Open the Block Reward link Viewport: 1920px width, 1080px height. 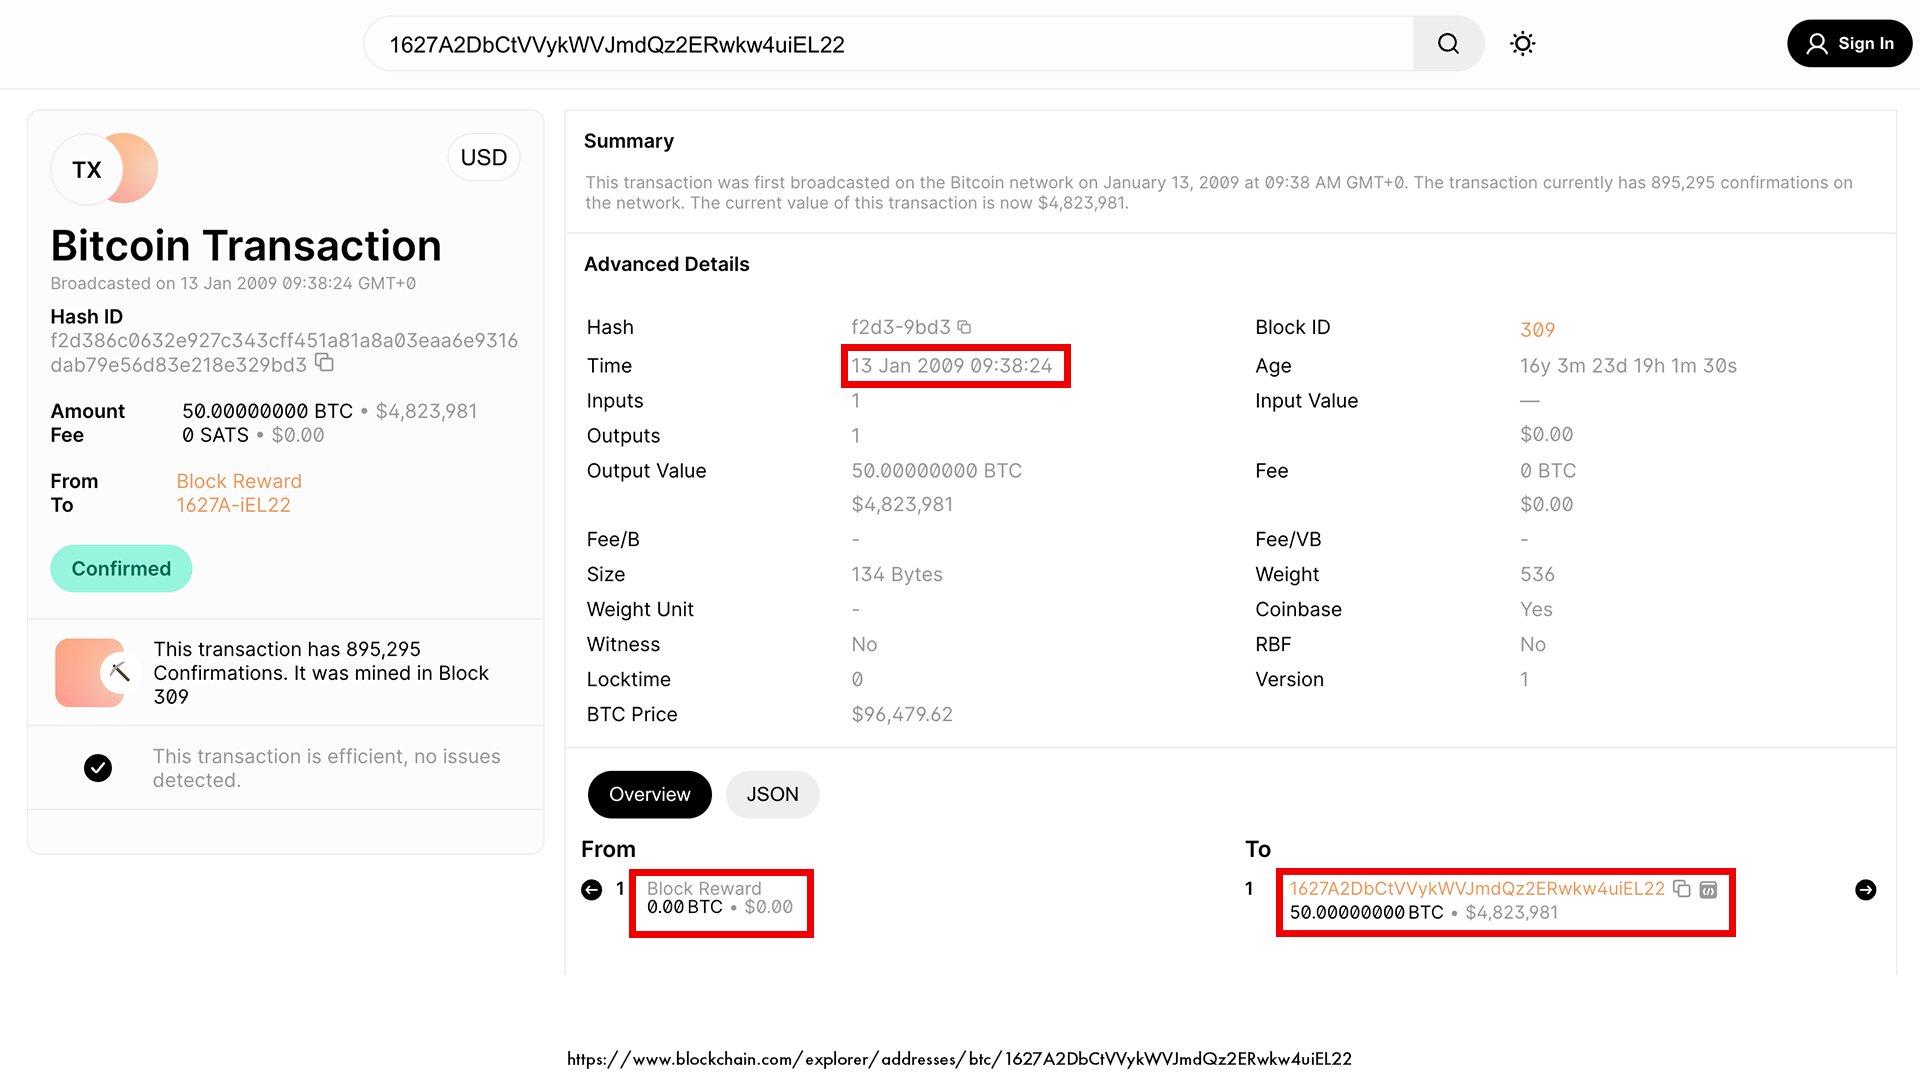(239, 481)
